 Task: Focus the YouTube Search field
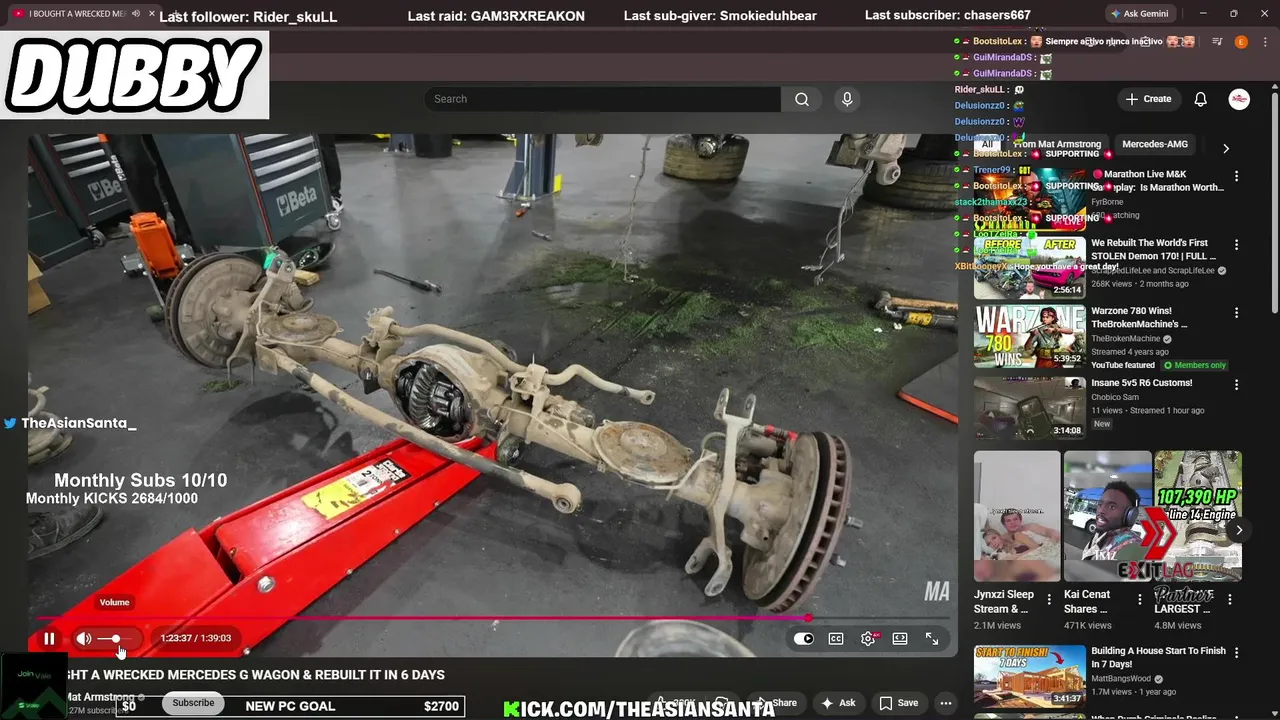pyautogui.click(x=602, y=99)
